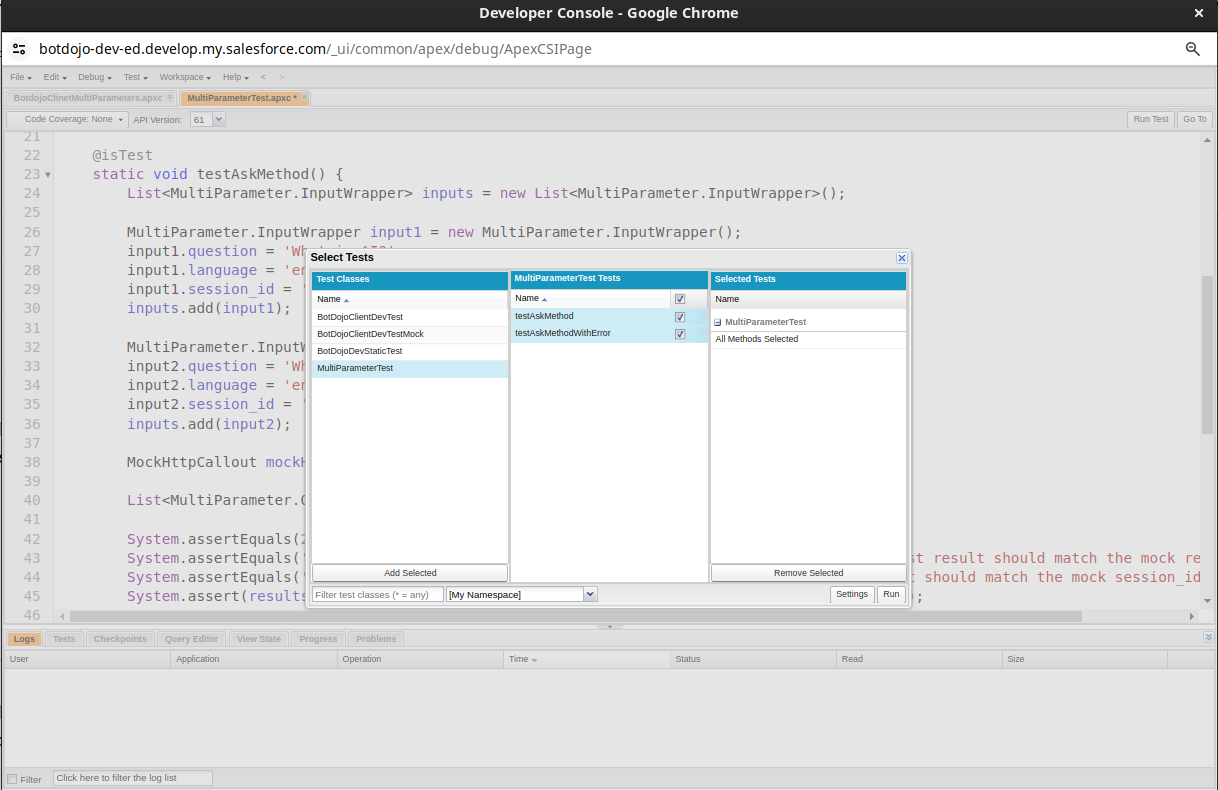Screen dimensions: 1218x790
Task: Click the Settings button in Select Tests
Action: pos(852,594)
